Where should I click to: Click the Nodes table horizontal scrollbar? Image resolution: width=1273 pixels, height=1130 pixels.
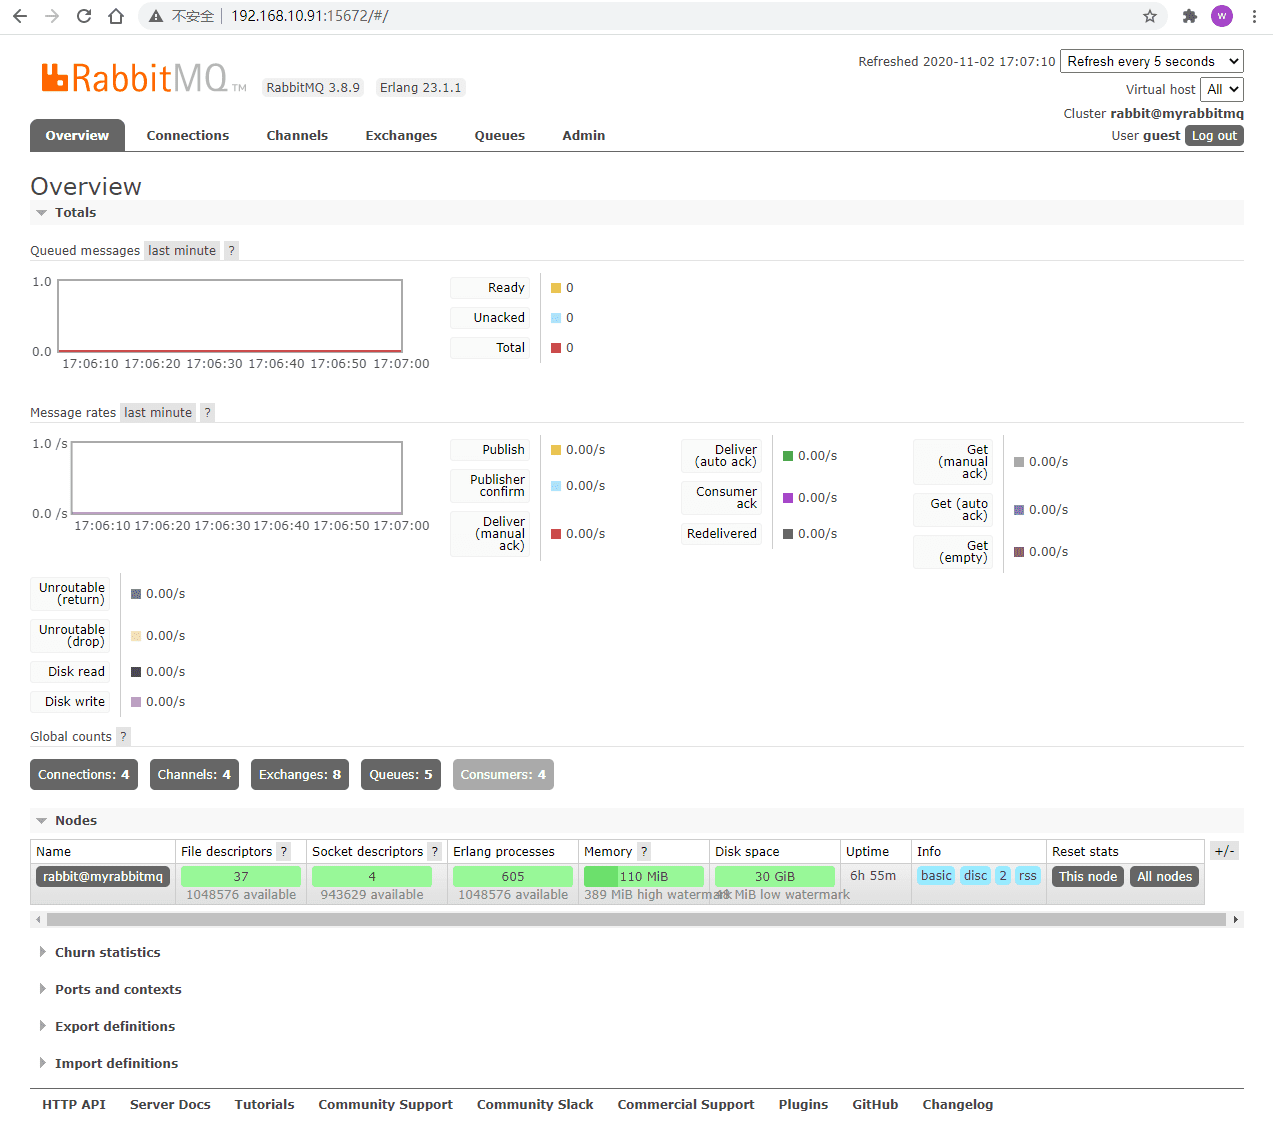636,919
